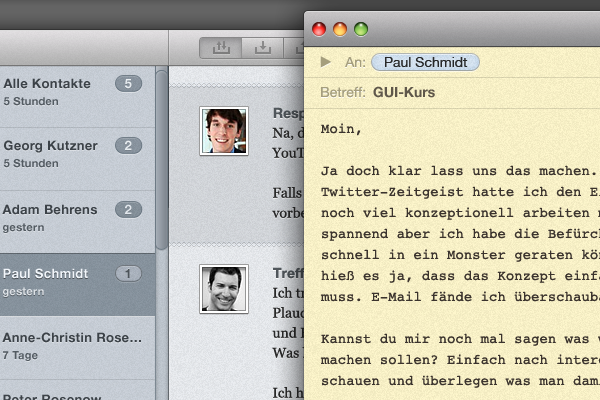This screenshot has height=400, width=600.
Task: Click the badge 1 in the Paul Schmidt row
Action: coord(128,274)
